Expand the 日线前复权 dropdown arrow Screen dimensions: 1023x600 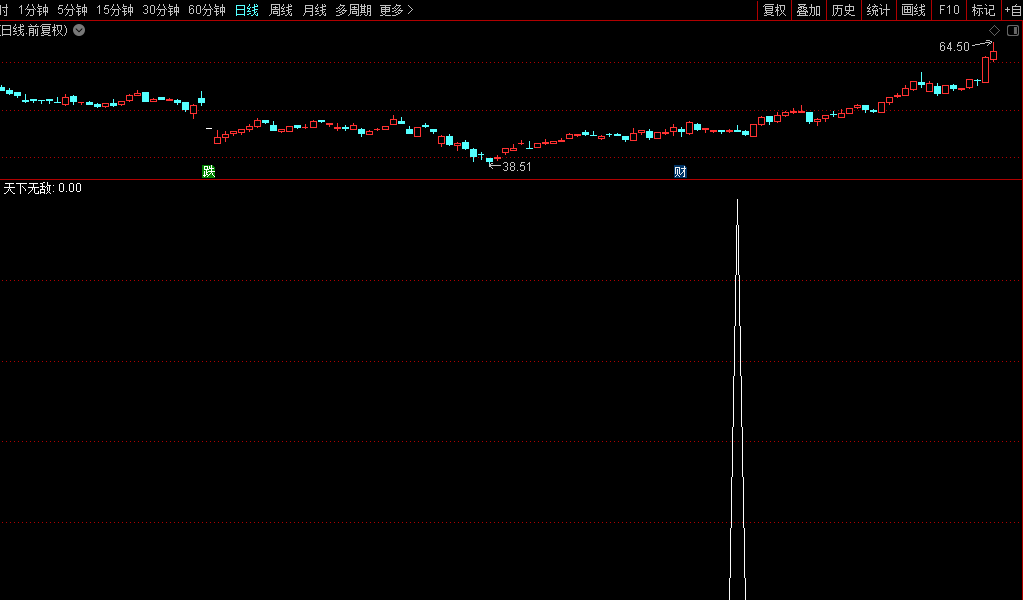click(x=79, y=30)
